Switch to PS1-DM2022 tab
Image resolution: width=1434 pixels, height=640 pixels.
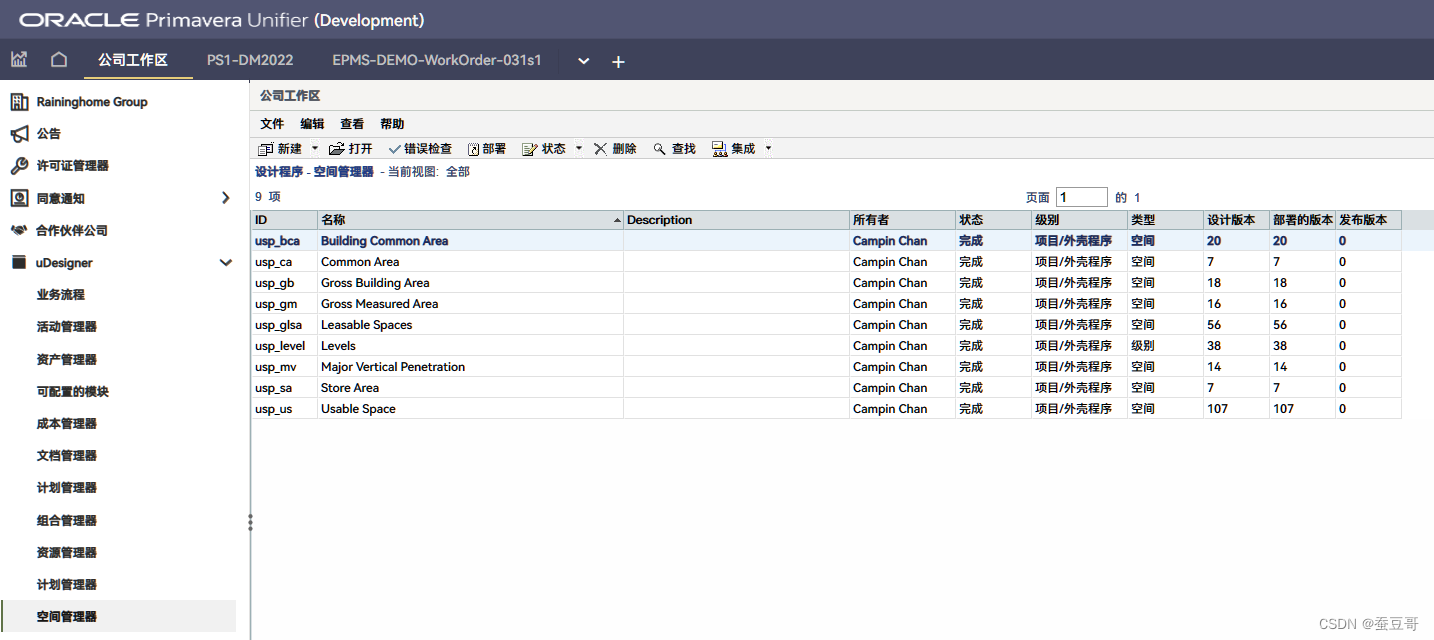coord(250,60)
